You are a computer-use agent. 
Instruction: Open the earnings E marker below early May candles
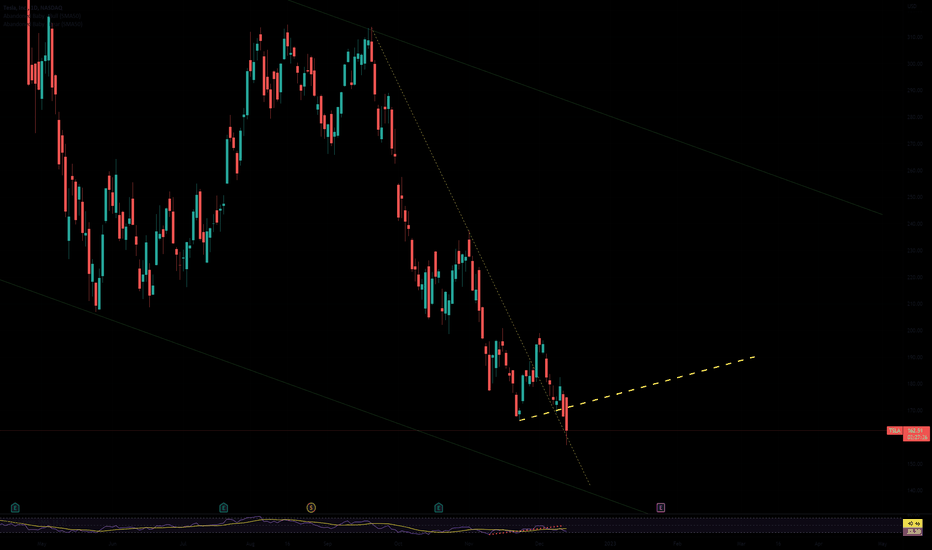[15, 508]
